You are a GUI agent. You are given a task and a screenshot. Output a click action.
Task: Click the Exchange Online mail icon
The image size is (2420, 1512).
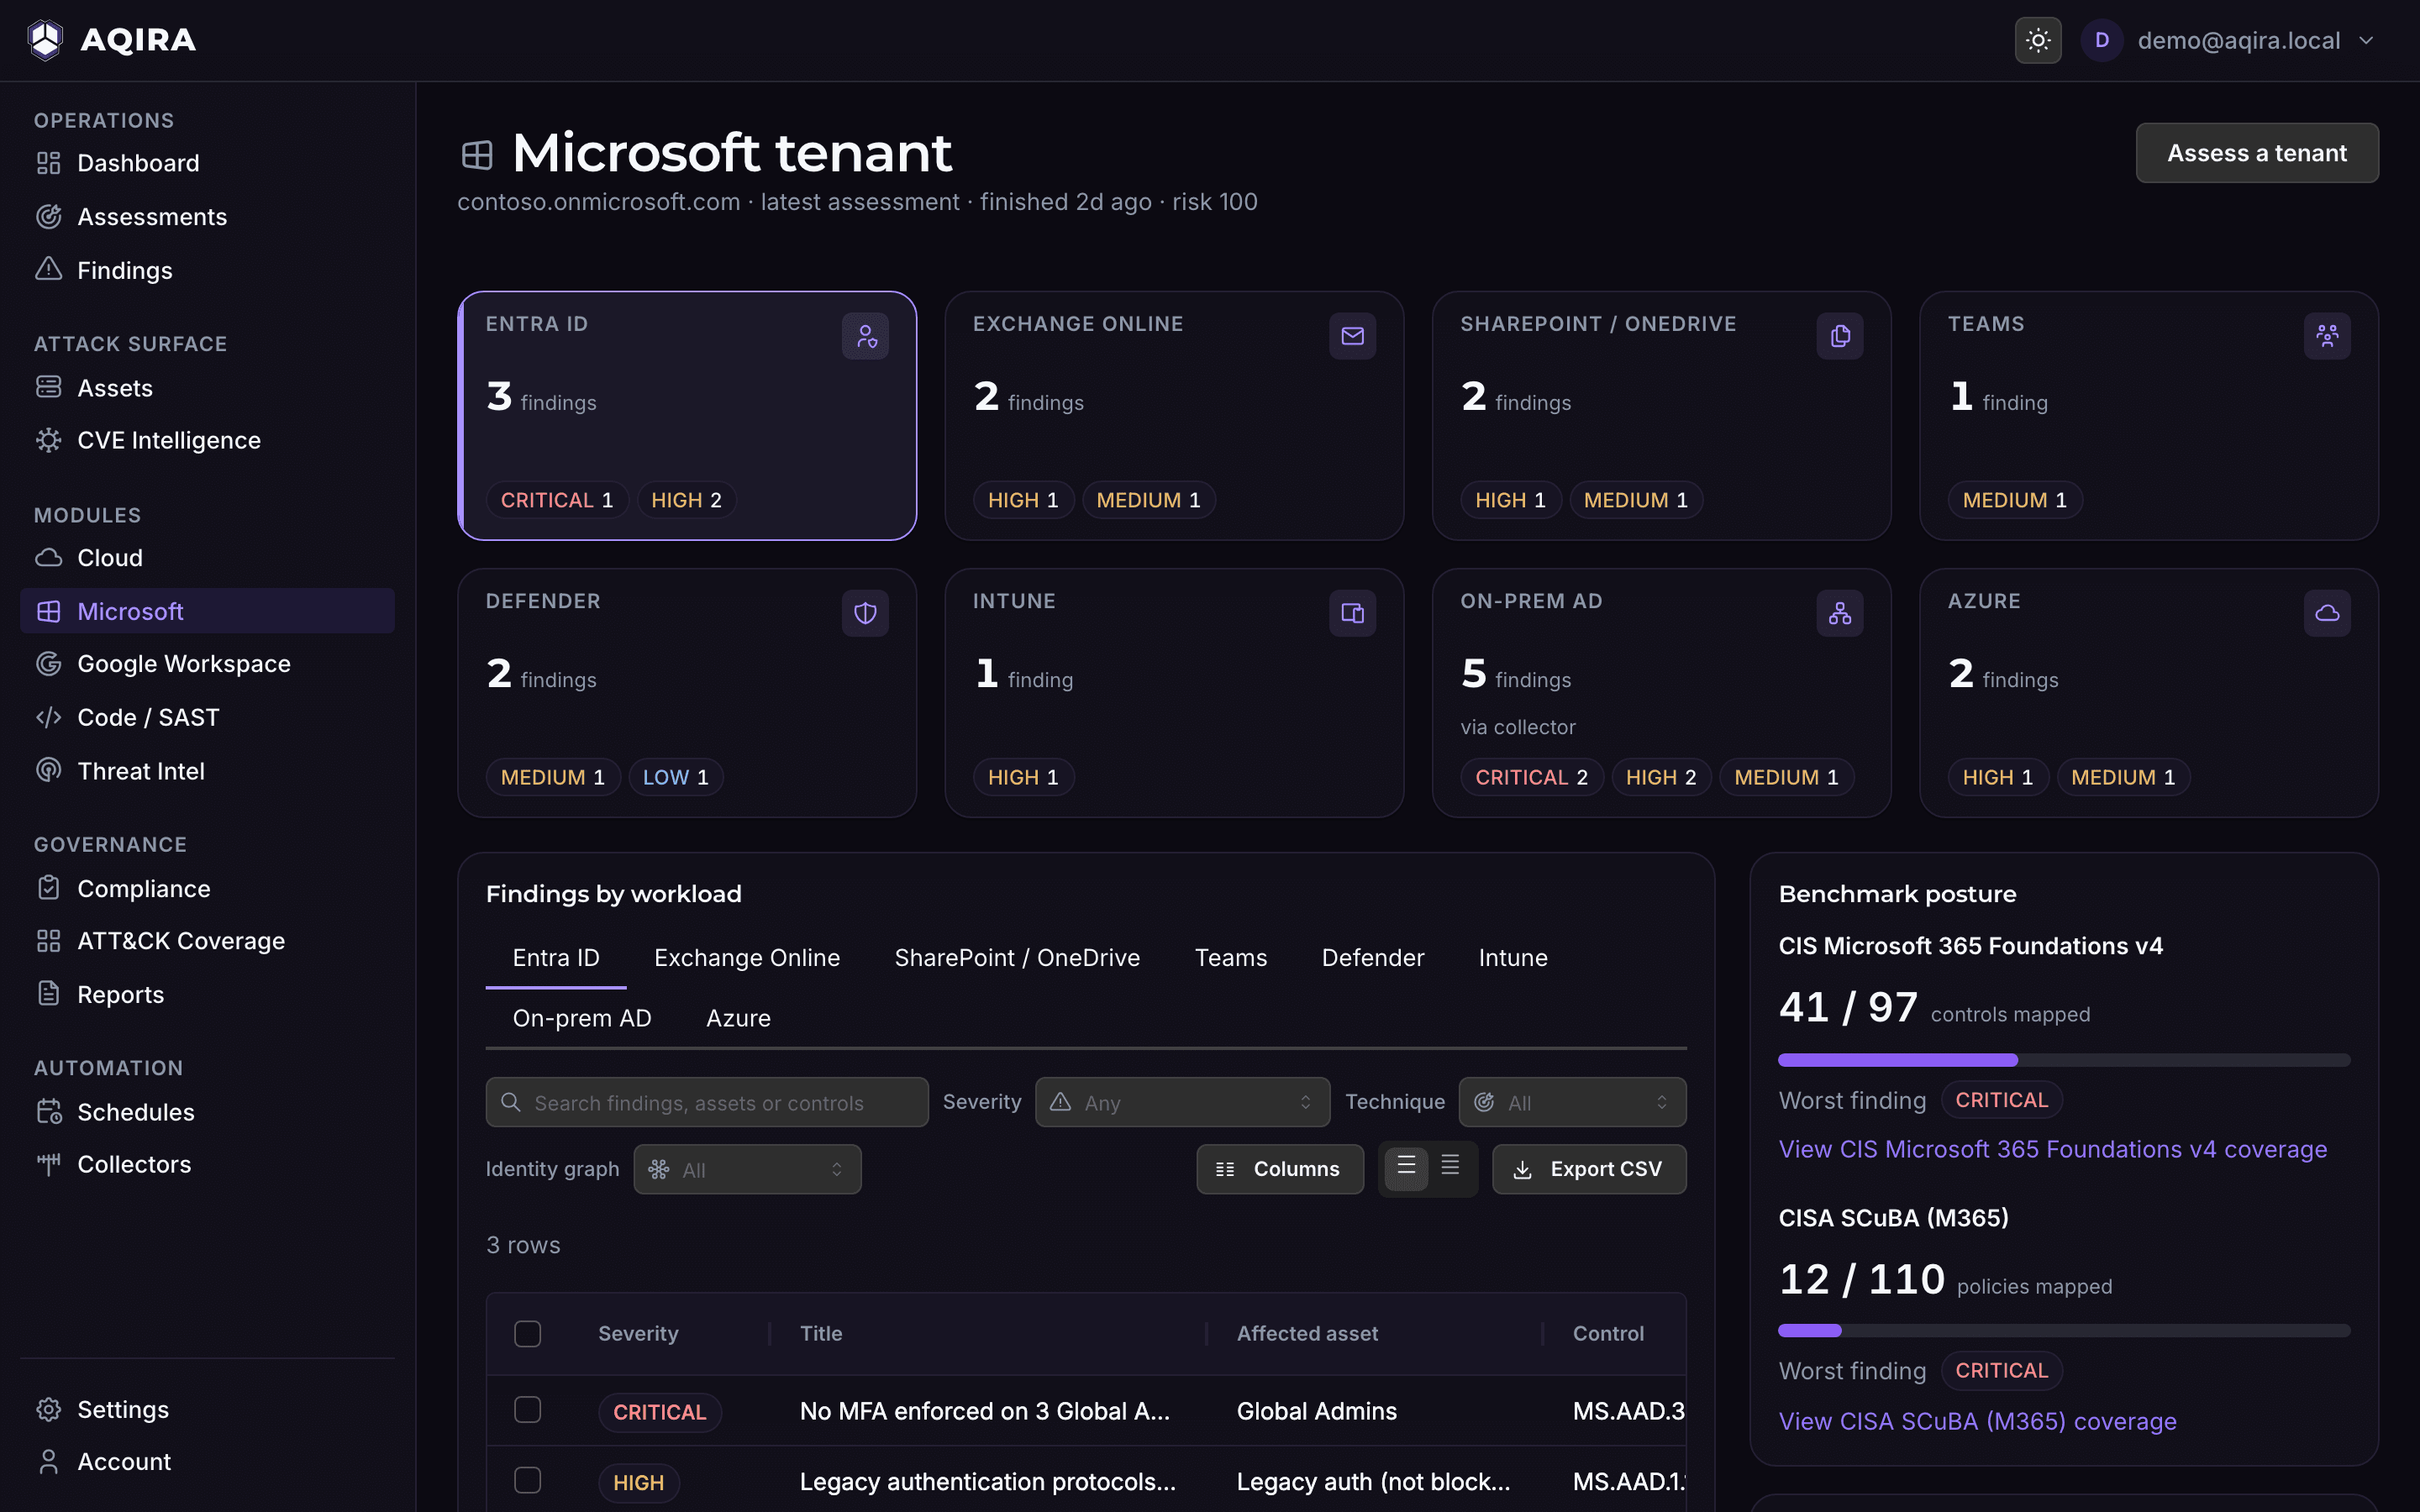coord(1352,336)
